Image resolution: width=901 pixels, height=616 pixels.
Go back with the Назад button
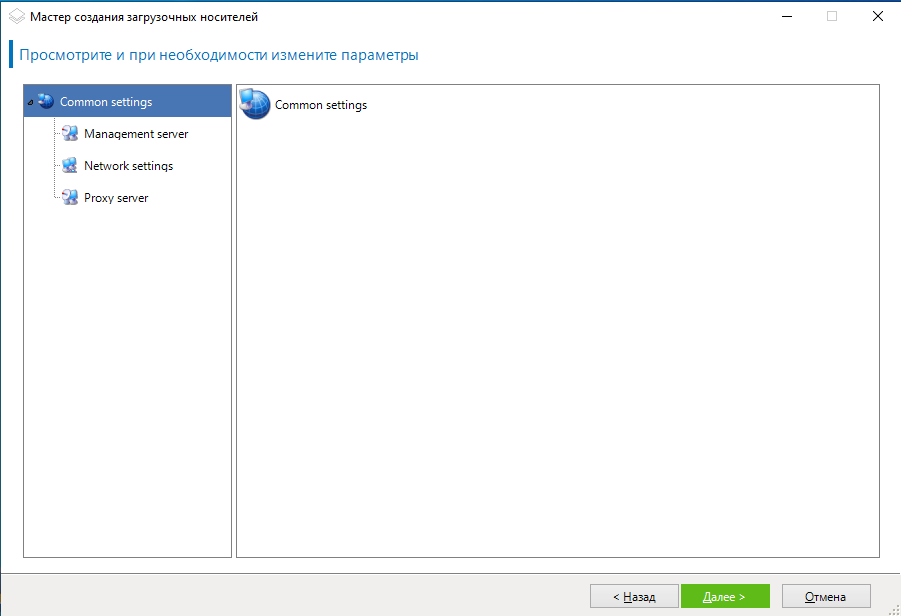[x=634, y=597]
